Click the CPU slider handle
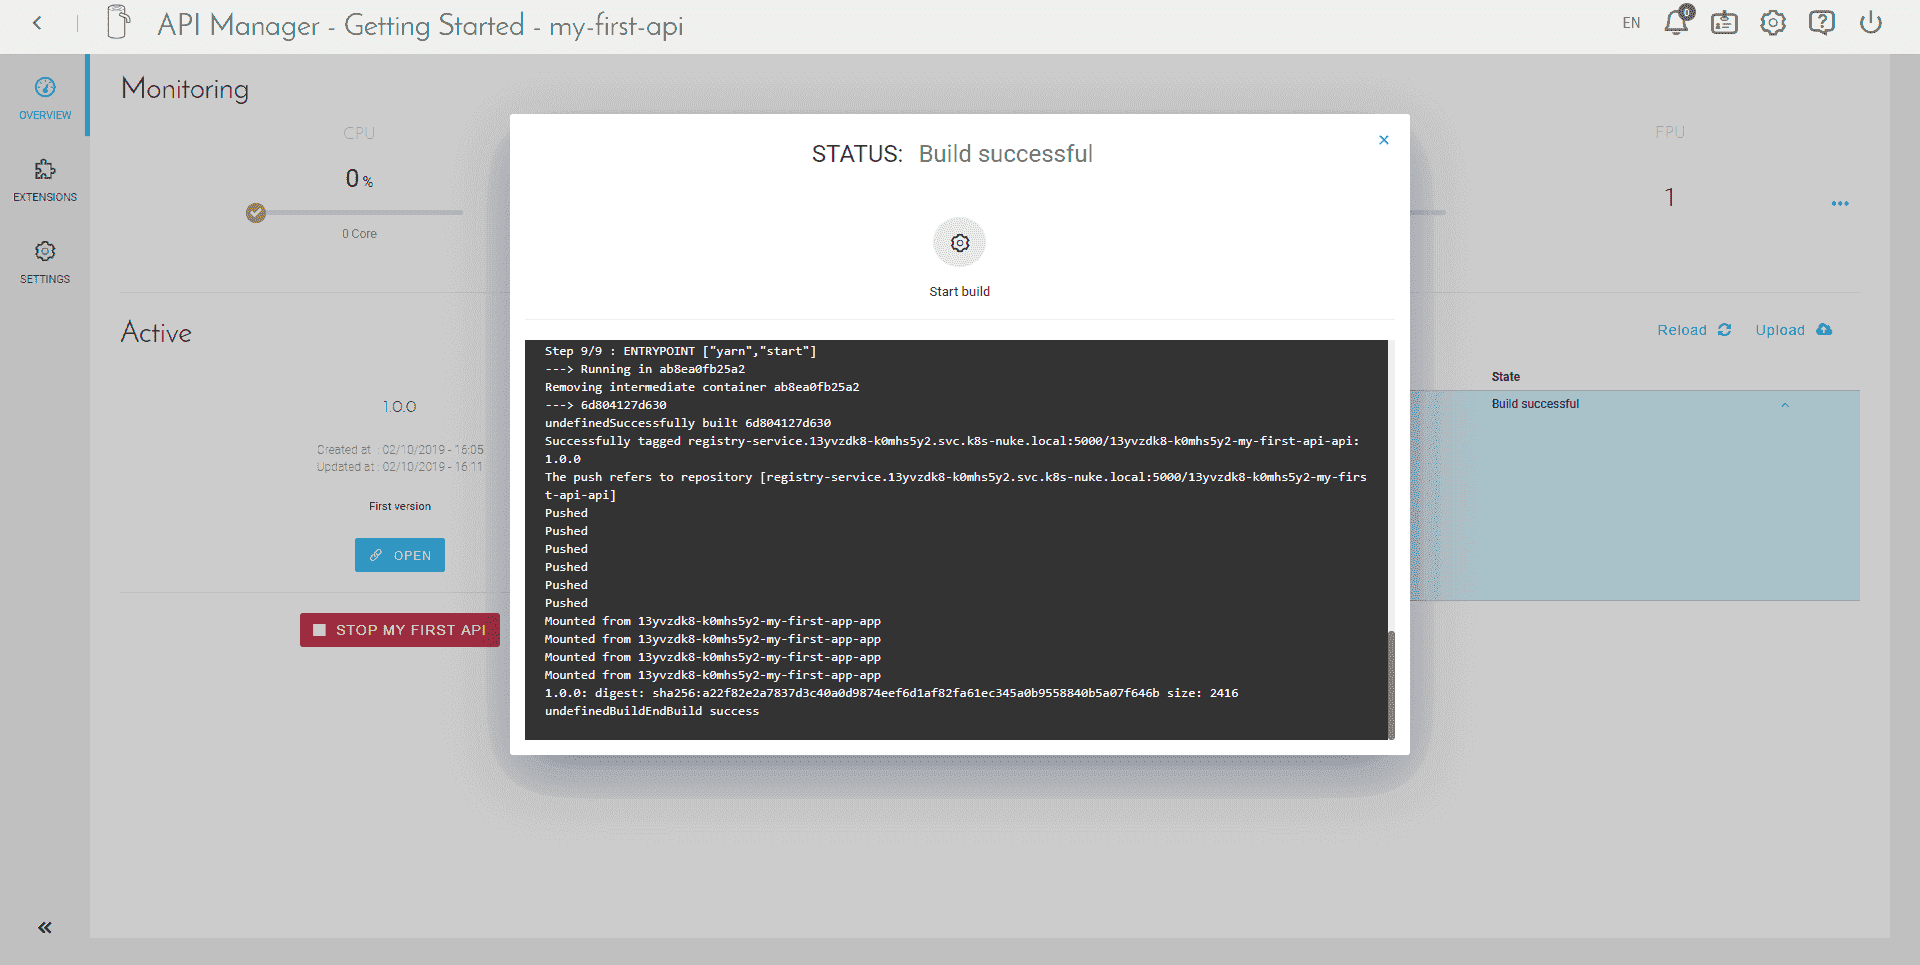1920x965 pixels. coord(256,212)
